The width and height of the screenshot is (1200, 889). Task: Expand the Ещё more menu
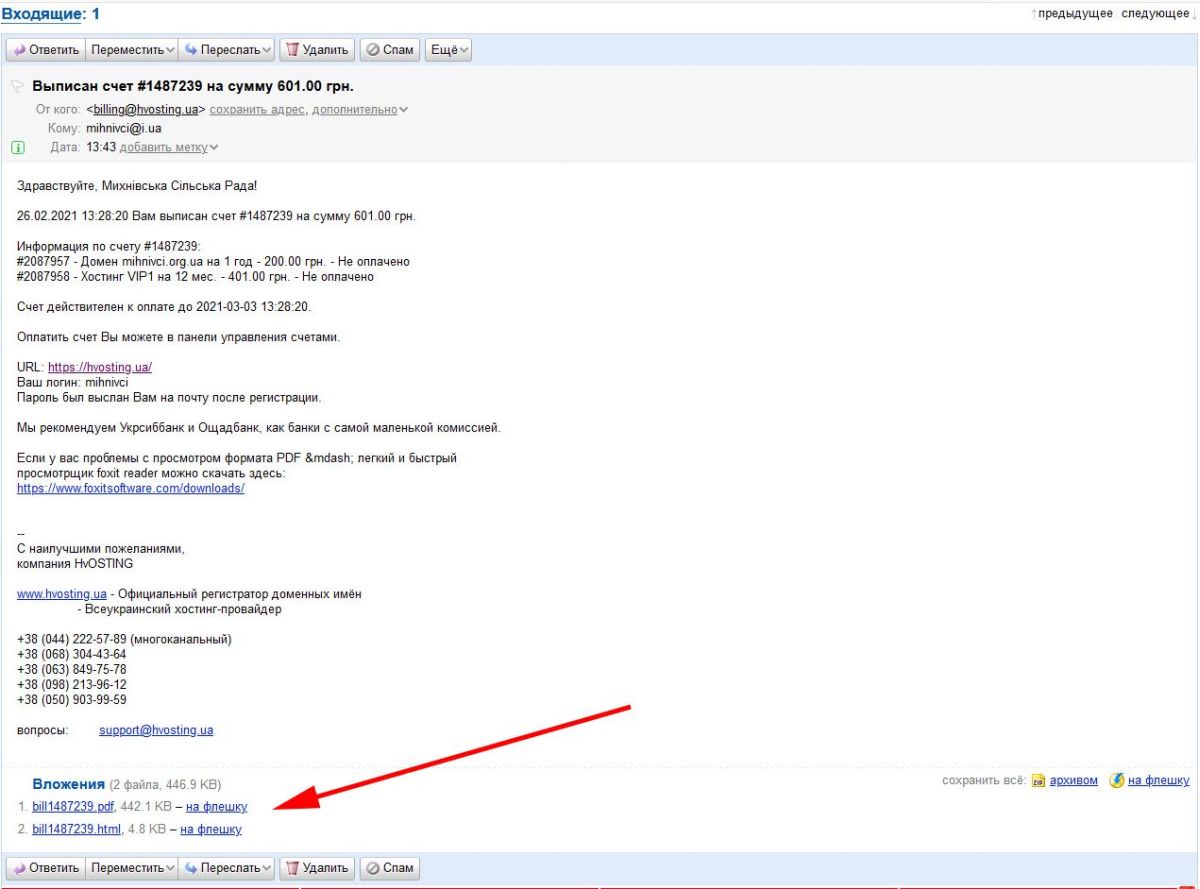coord(449,50)
